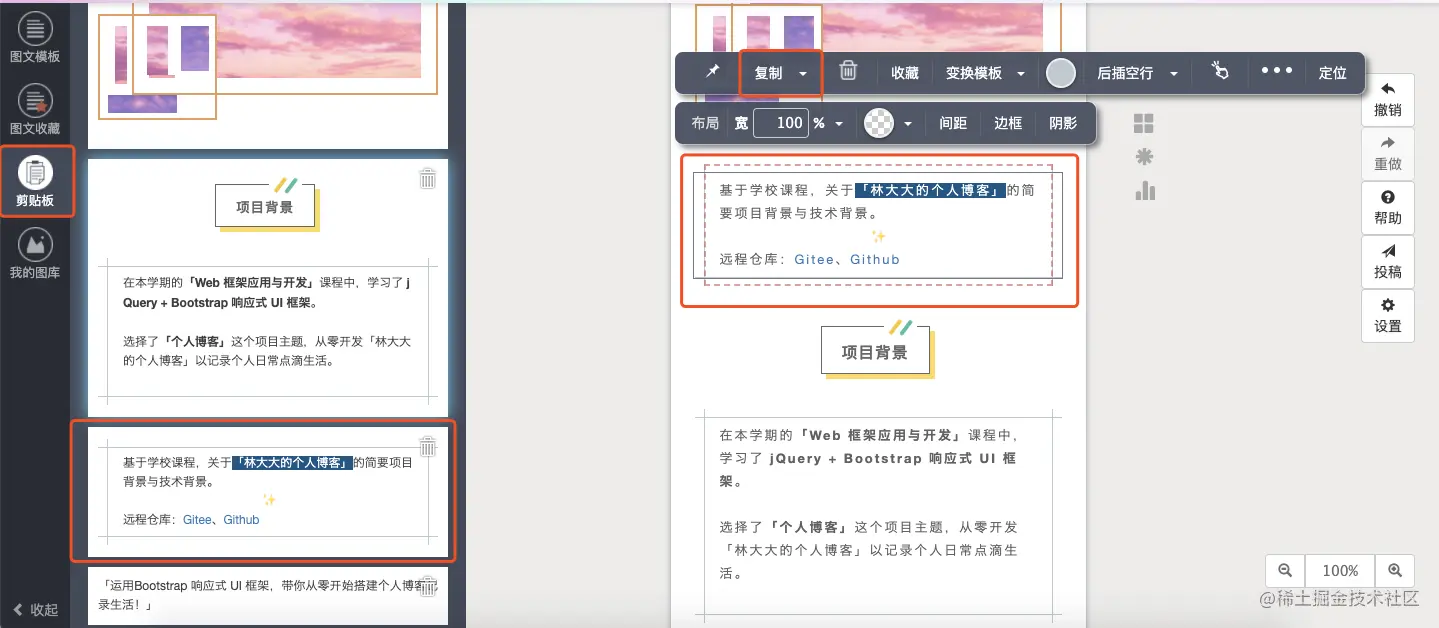This screenshot has height=628, width=1439.
Task: Click the Gitee link in the clipboard card
Action: pyautogui.click(x=197, y=520)
